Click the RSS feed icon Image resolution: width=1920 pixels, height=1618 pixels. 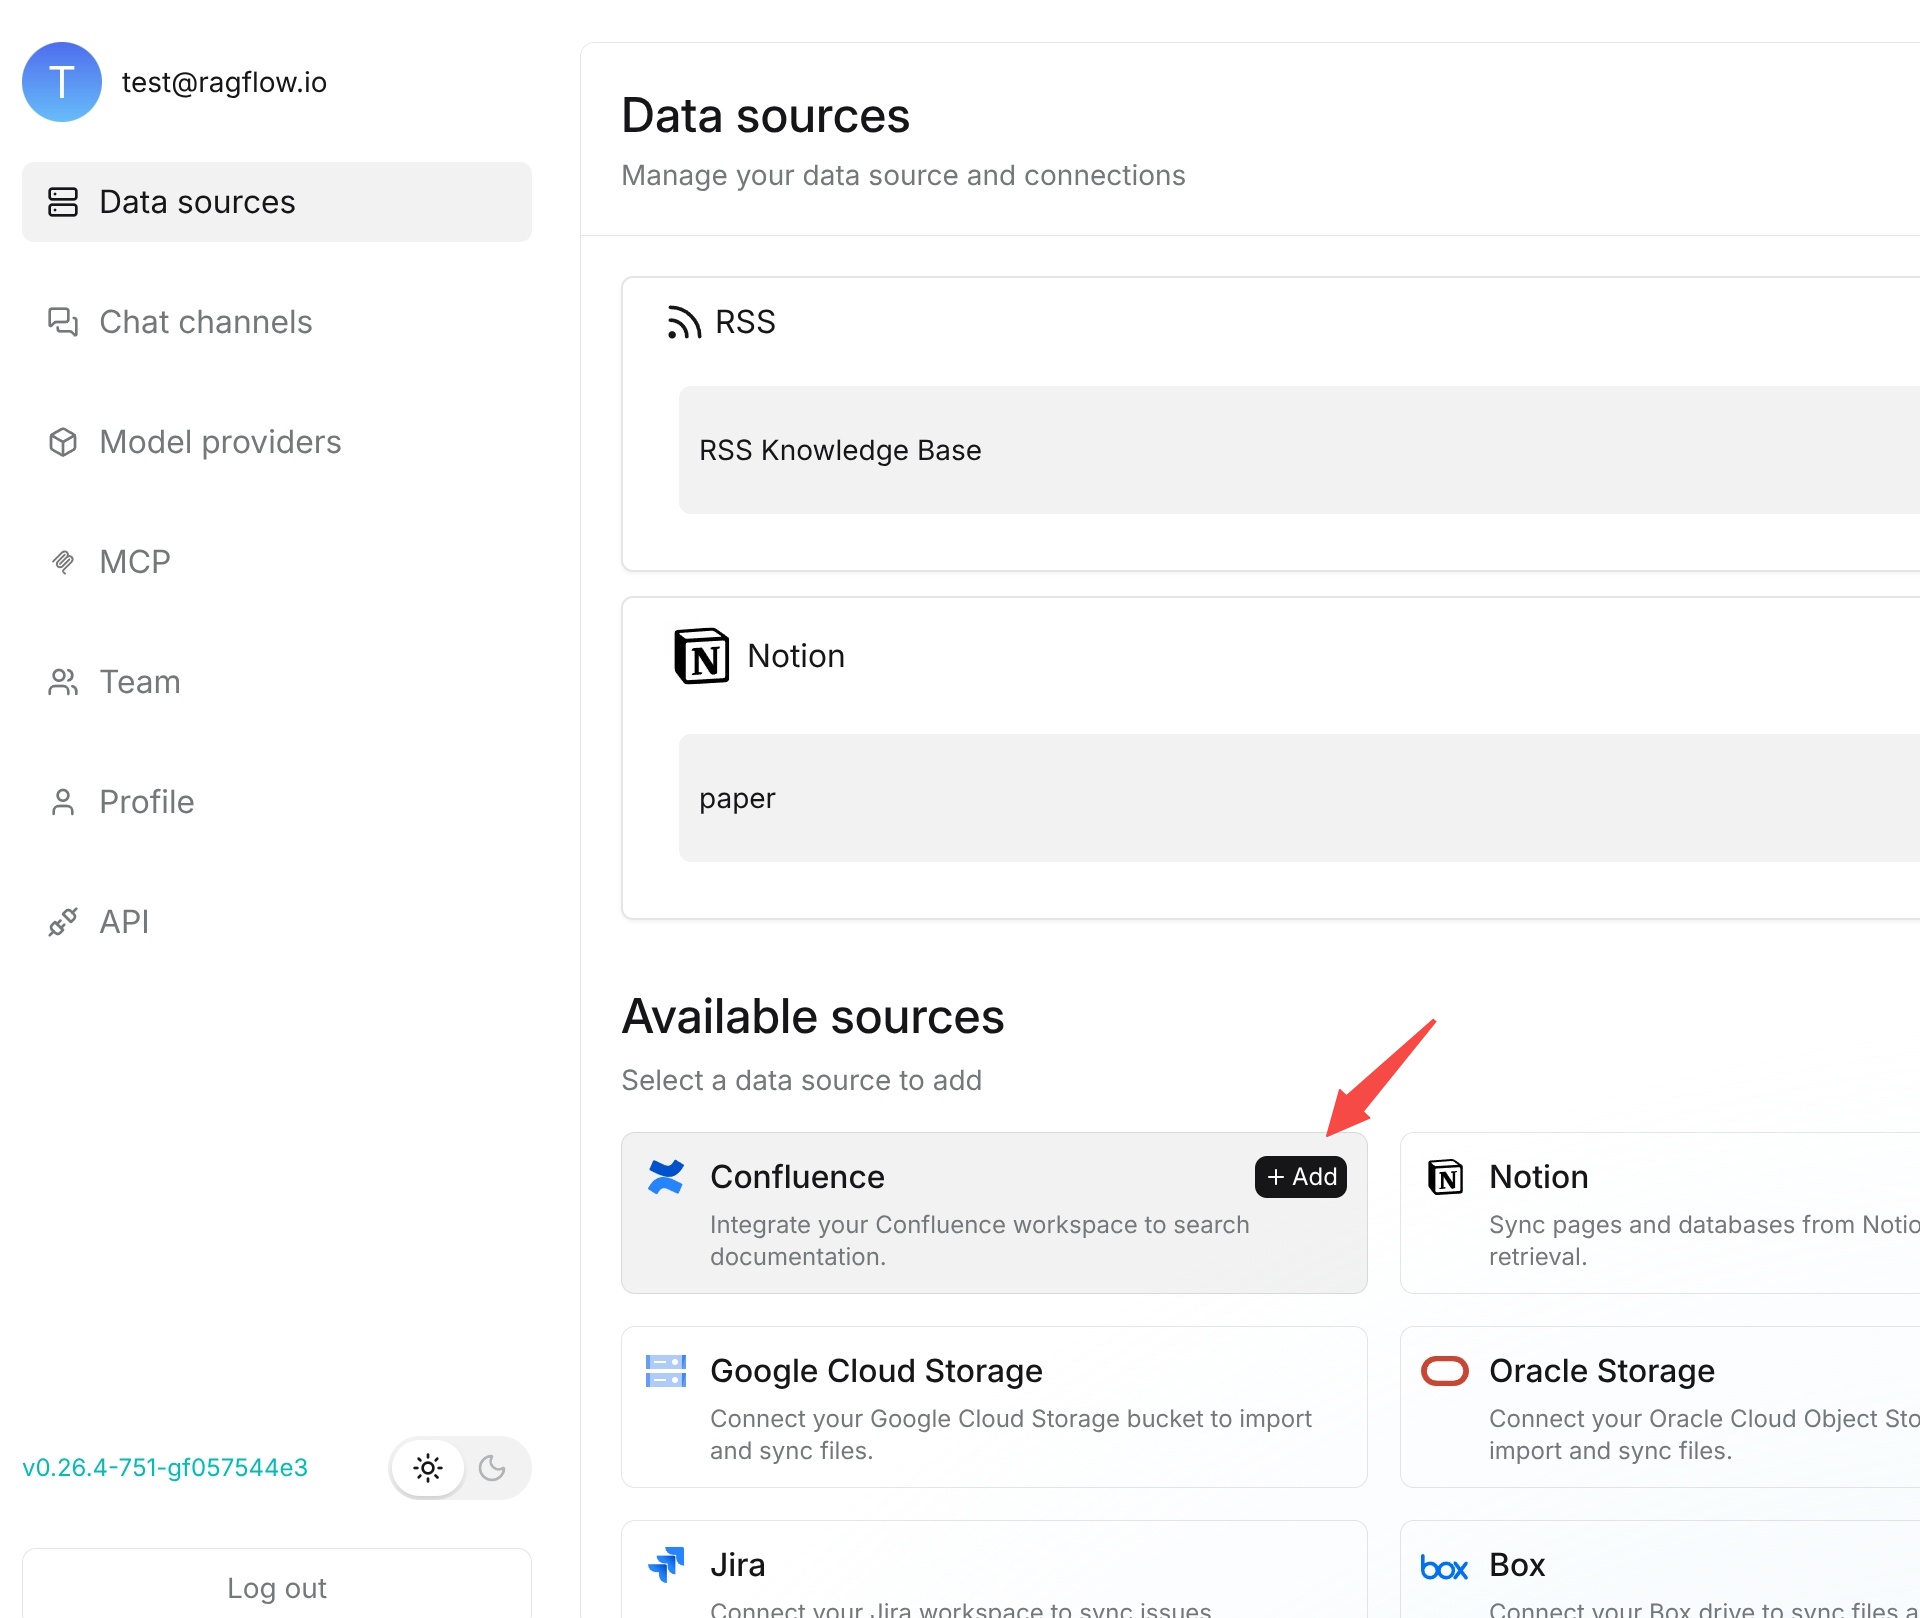pyautogui.click(x=684, y=322)
